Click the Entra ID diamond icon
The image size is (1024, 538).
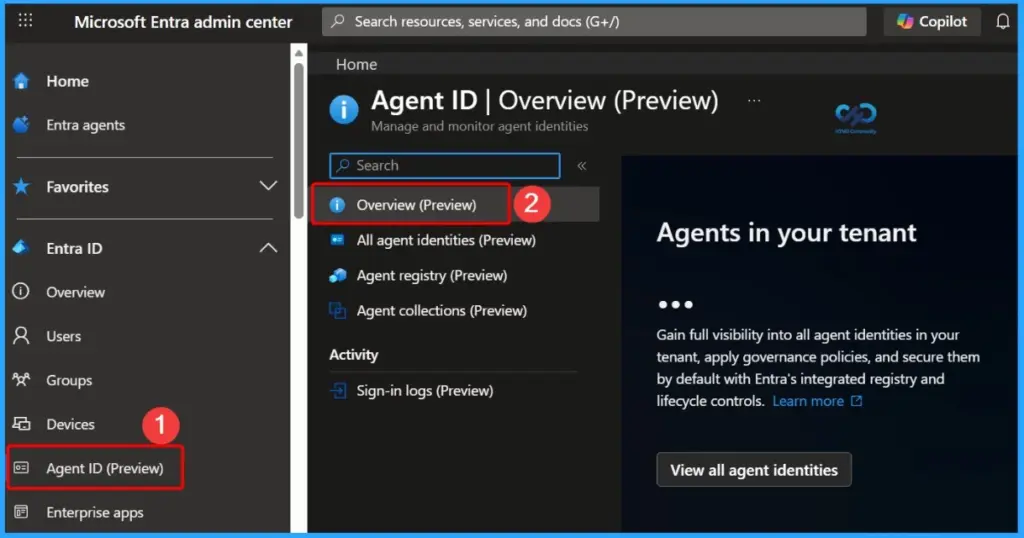click(21, 247)
